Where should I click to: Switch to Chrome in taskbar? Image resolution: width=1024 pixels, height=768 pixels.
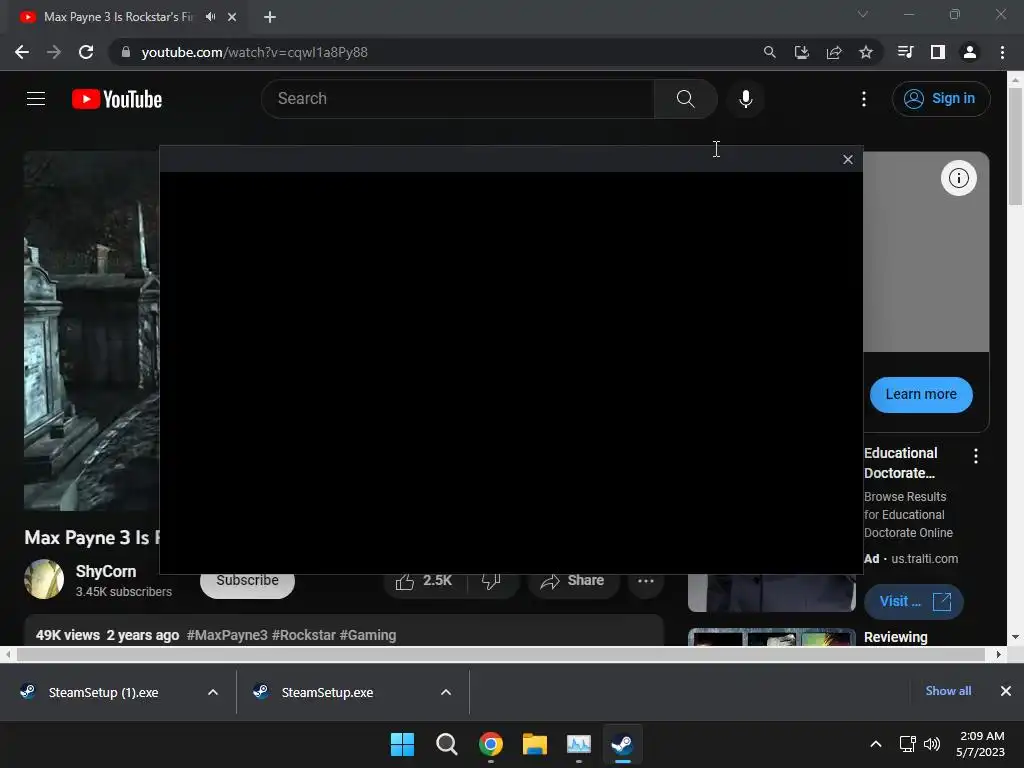pos(490,744)
